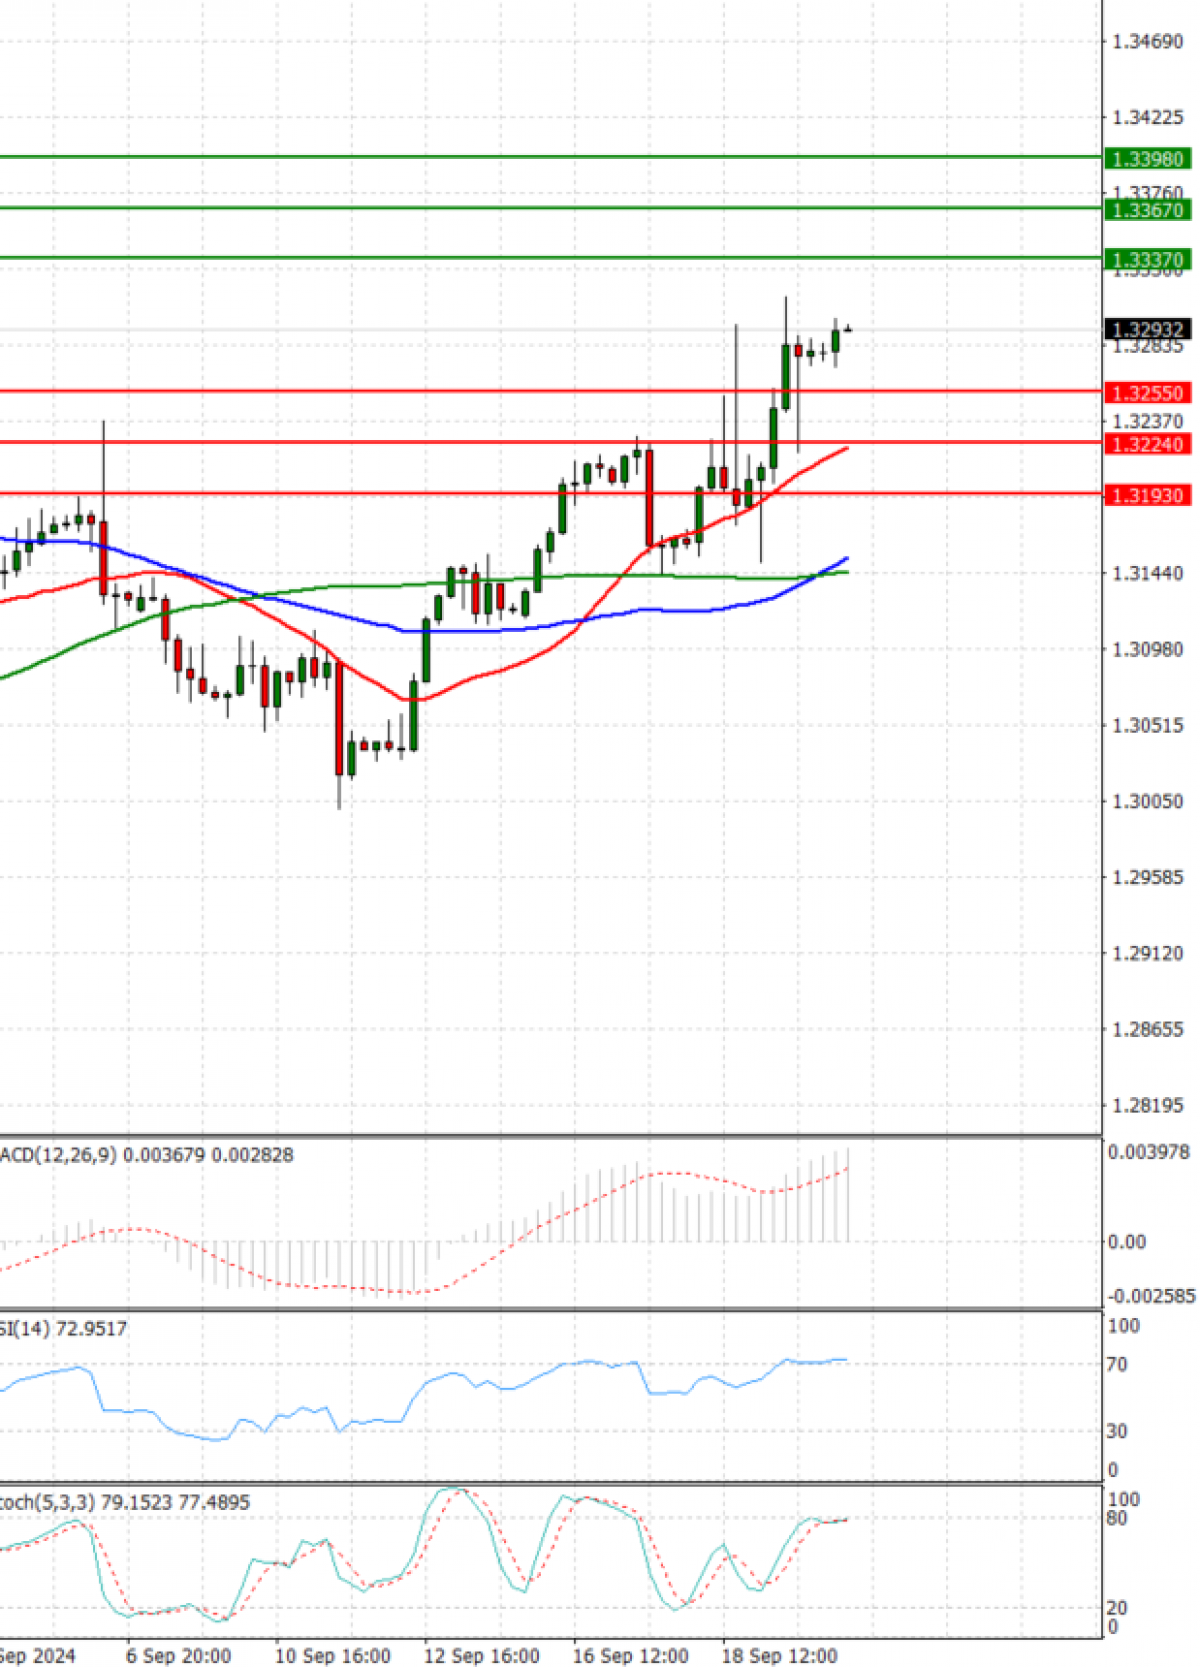Click the RSI 70 level axis label

tap(1116, 1364)
